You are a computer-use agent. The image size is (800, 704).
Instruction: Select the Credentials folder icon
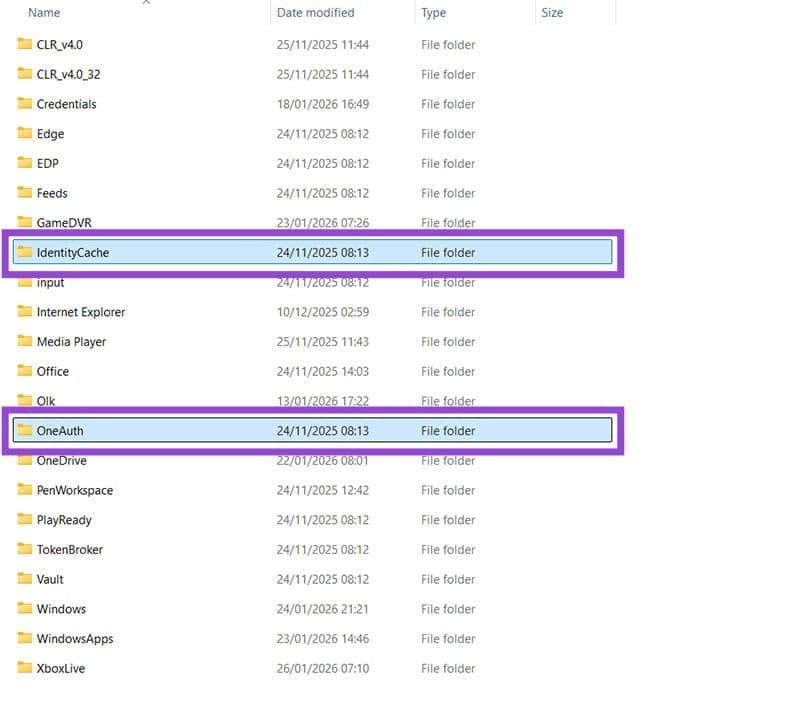[x=25, y=104]
